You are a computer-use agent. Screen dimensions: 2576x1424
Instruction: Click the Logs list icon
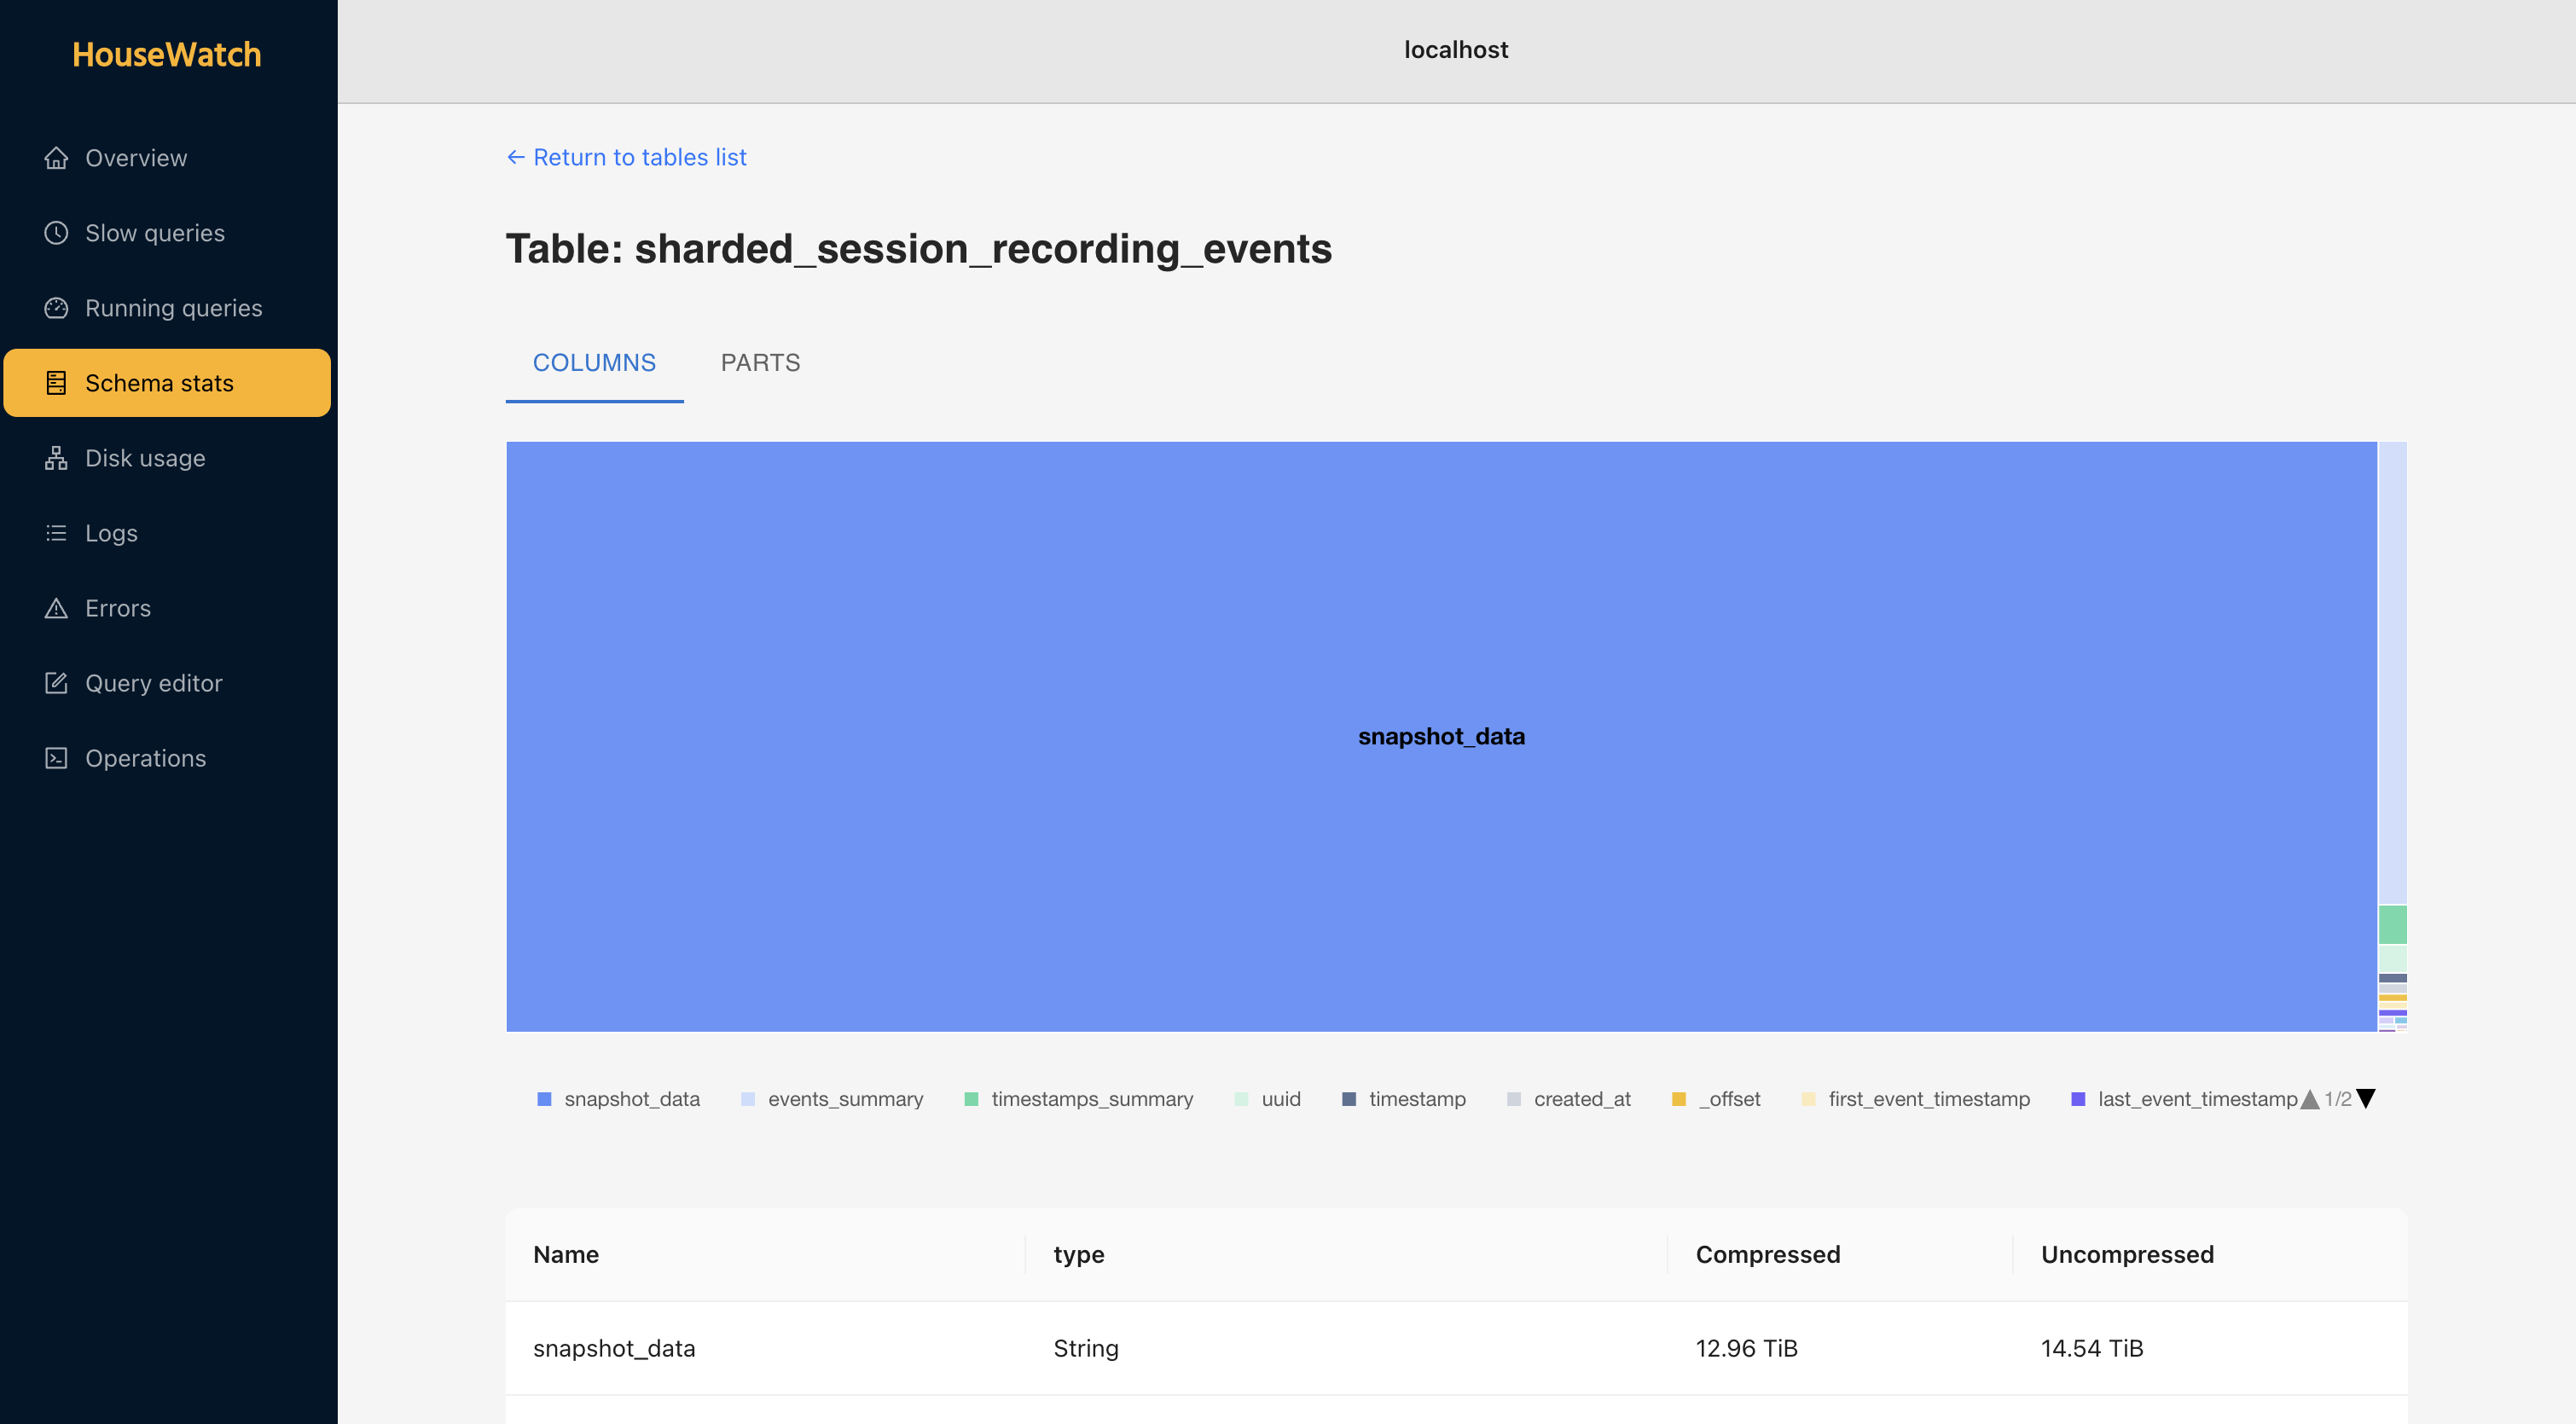(x=56, y=533)
